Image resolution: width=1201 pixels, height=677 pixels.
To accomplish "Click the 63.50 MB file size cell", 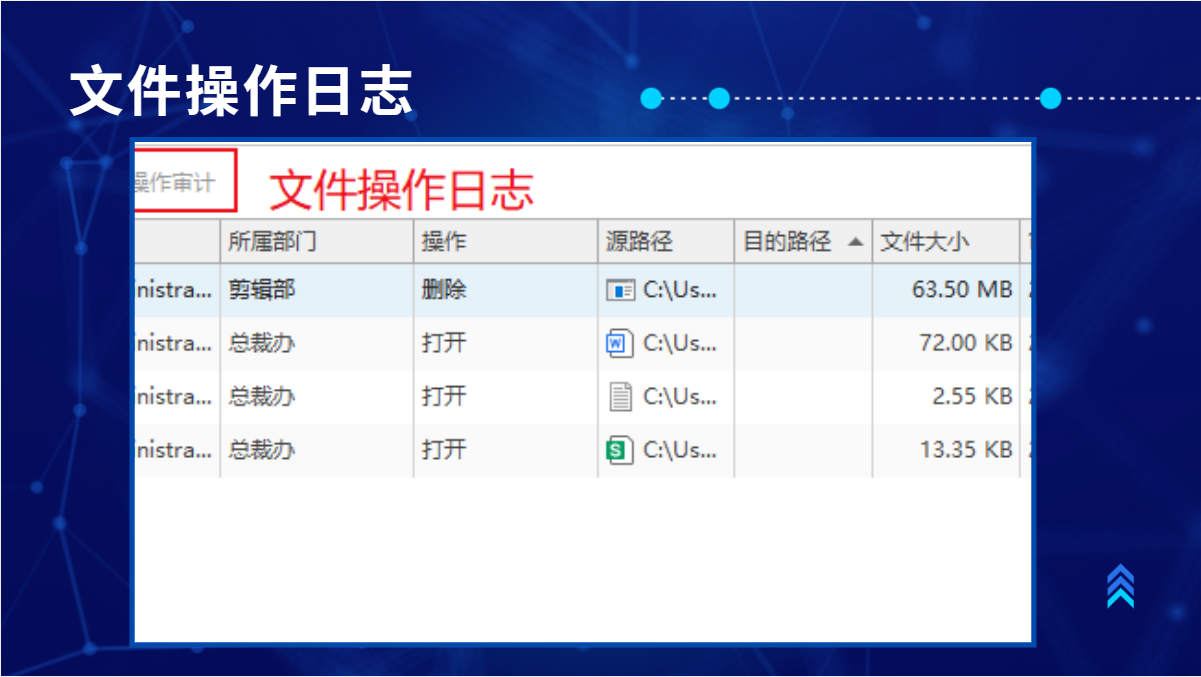I will [x=962, y=290].
